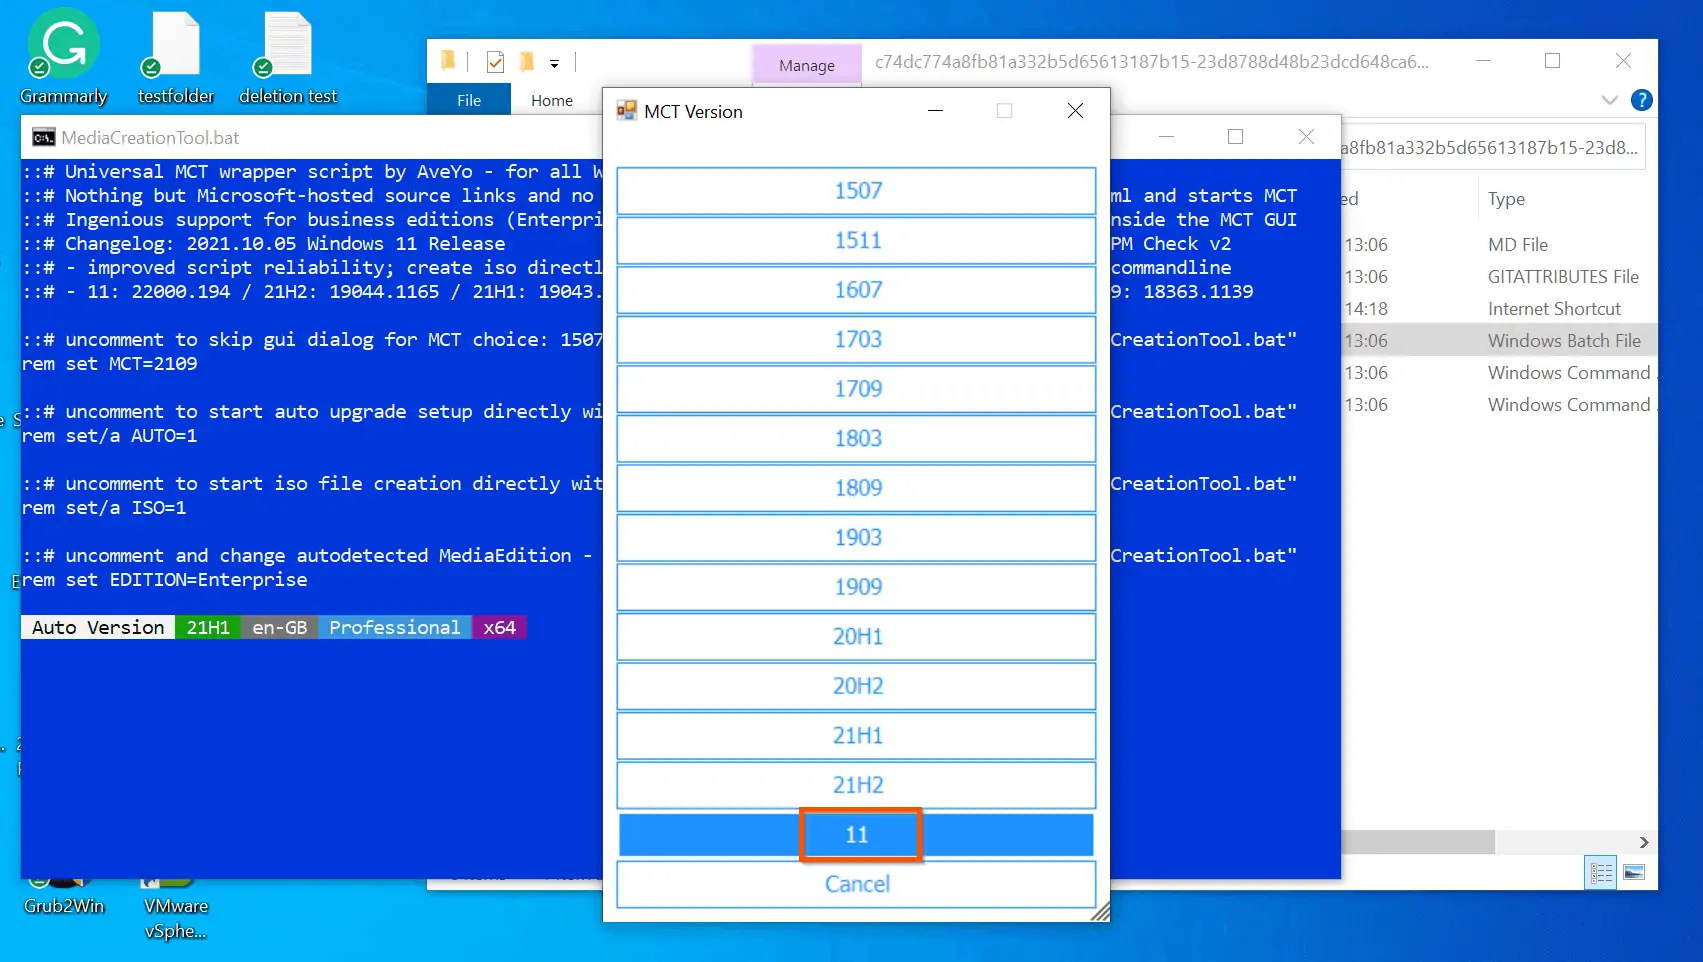The image size is (1703, 962).
Task: Switch to the Home tab in File Explorer
Action: click(x=552, y=100)
